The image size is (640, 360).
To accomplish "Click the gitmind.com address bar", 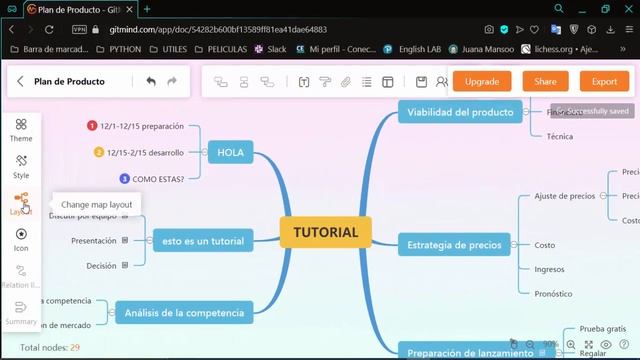I will pos(218,29).
